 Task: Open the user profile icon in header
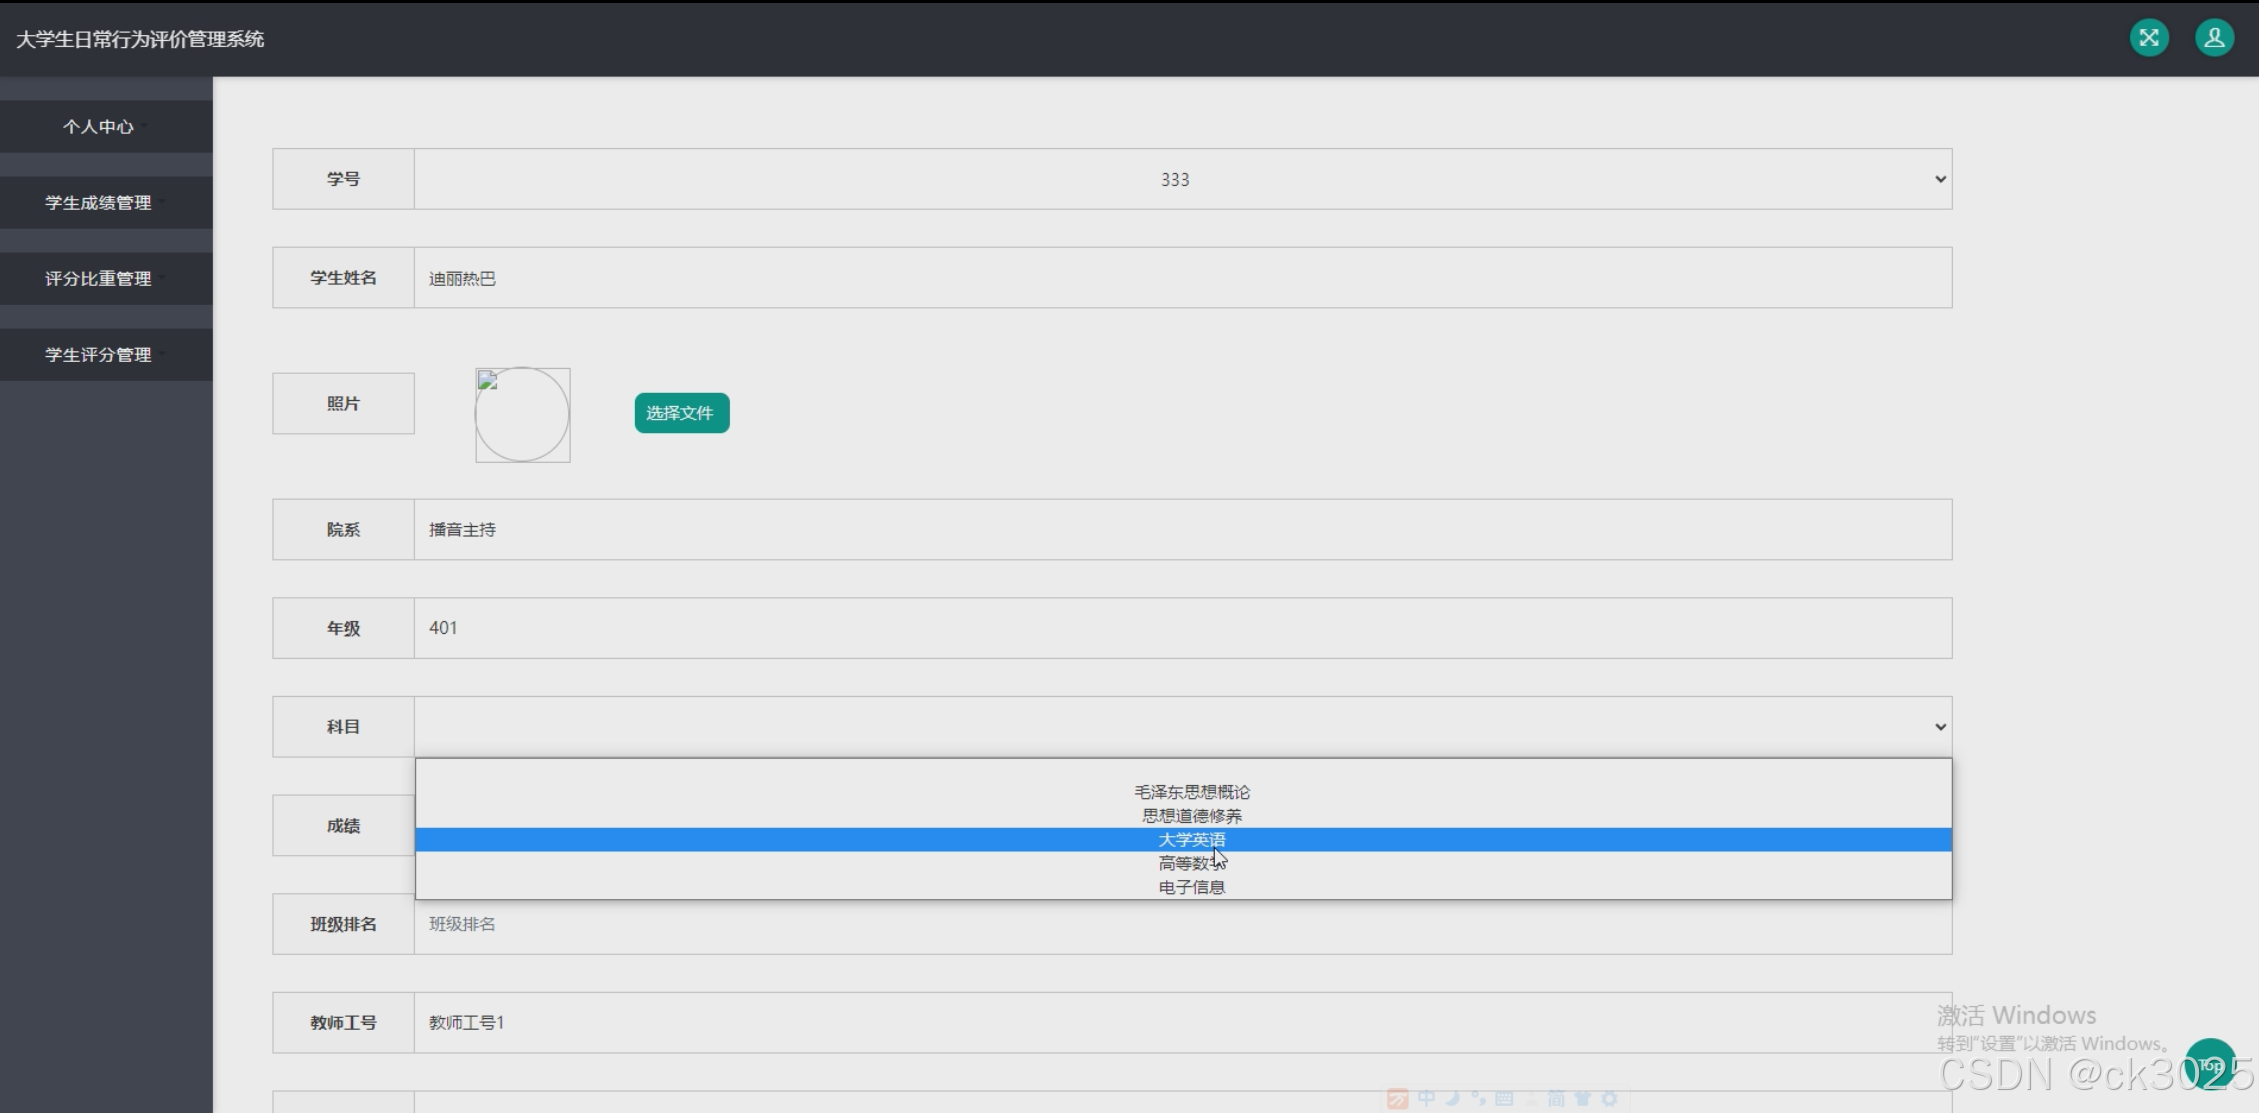2214,38
